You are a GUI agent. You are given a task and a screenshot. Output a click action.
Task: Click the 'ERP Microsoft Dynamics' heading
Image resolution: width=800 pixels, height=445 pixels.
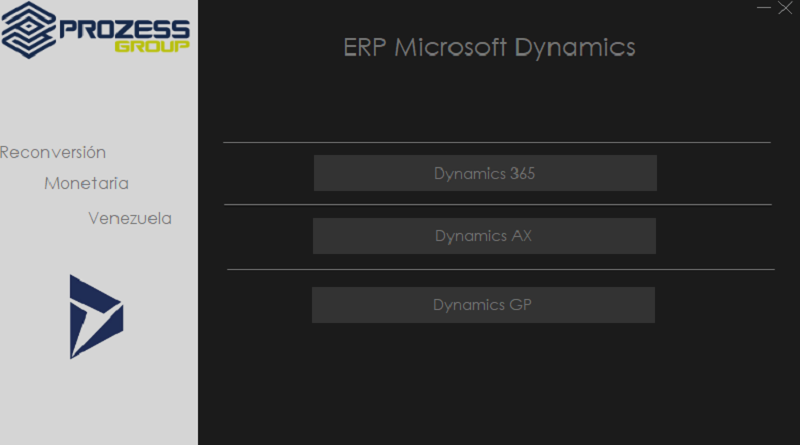pyautogui.click(x=489, y=48)
